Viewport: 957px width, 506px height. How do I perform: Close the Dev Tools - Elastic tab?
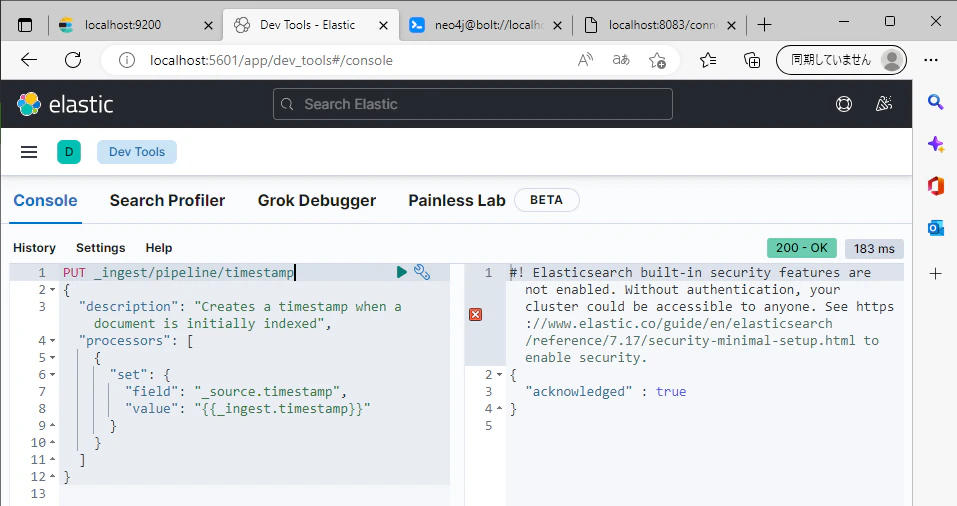click(383, 25)
